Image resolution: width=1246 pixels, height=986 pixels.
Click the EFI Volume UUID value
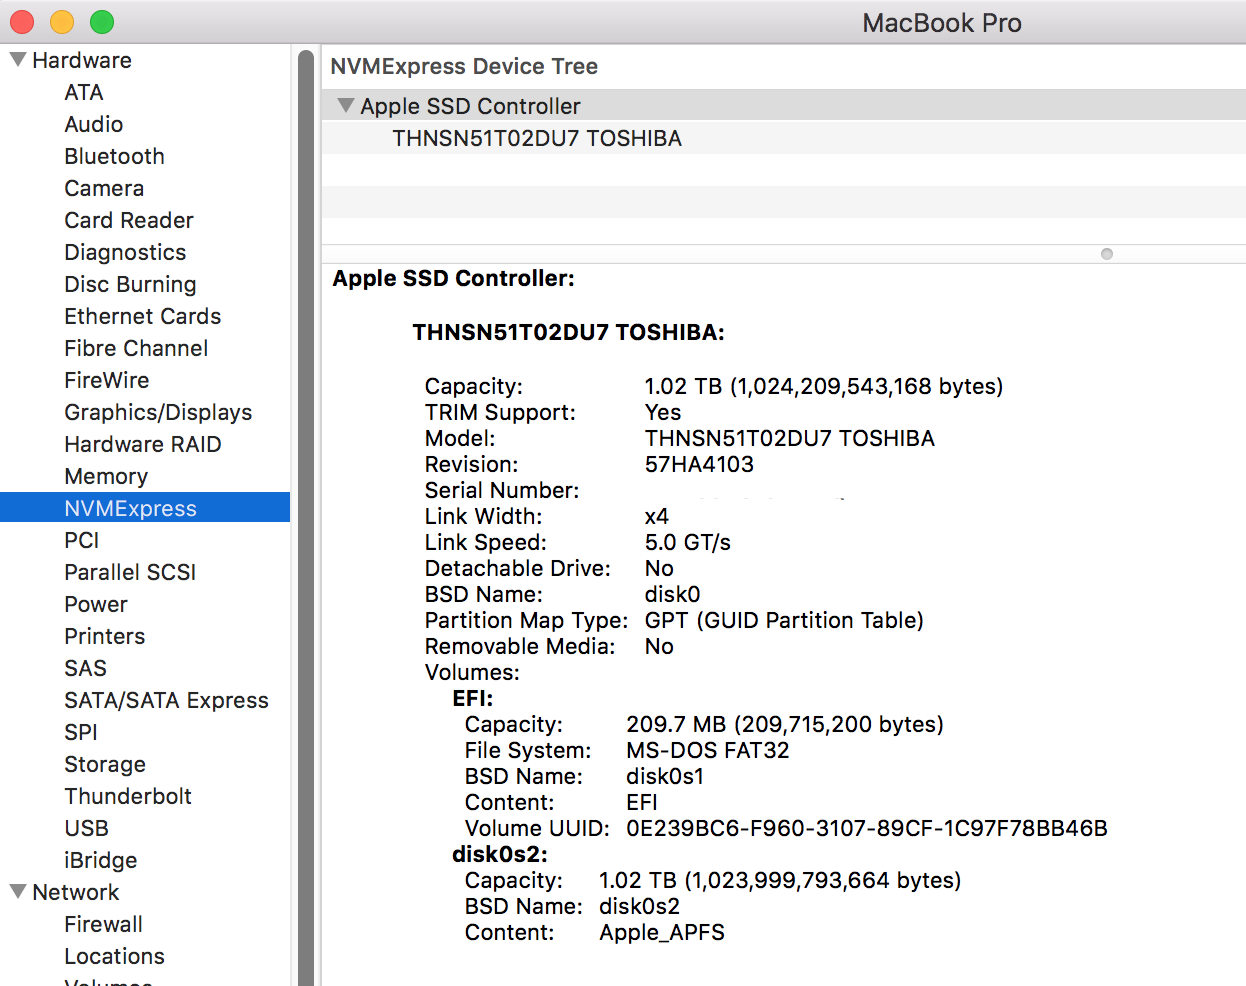(867, 828)
